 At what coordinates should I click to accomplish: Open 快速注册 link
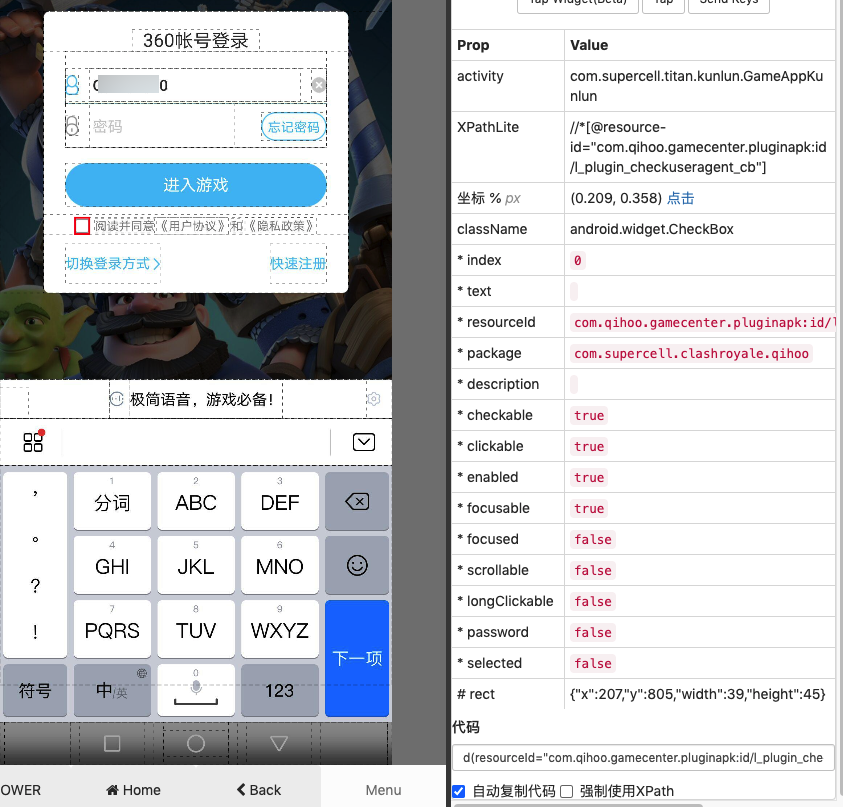[298, 263]
